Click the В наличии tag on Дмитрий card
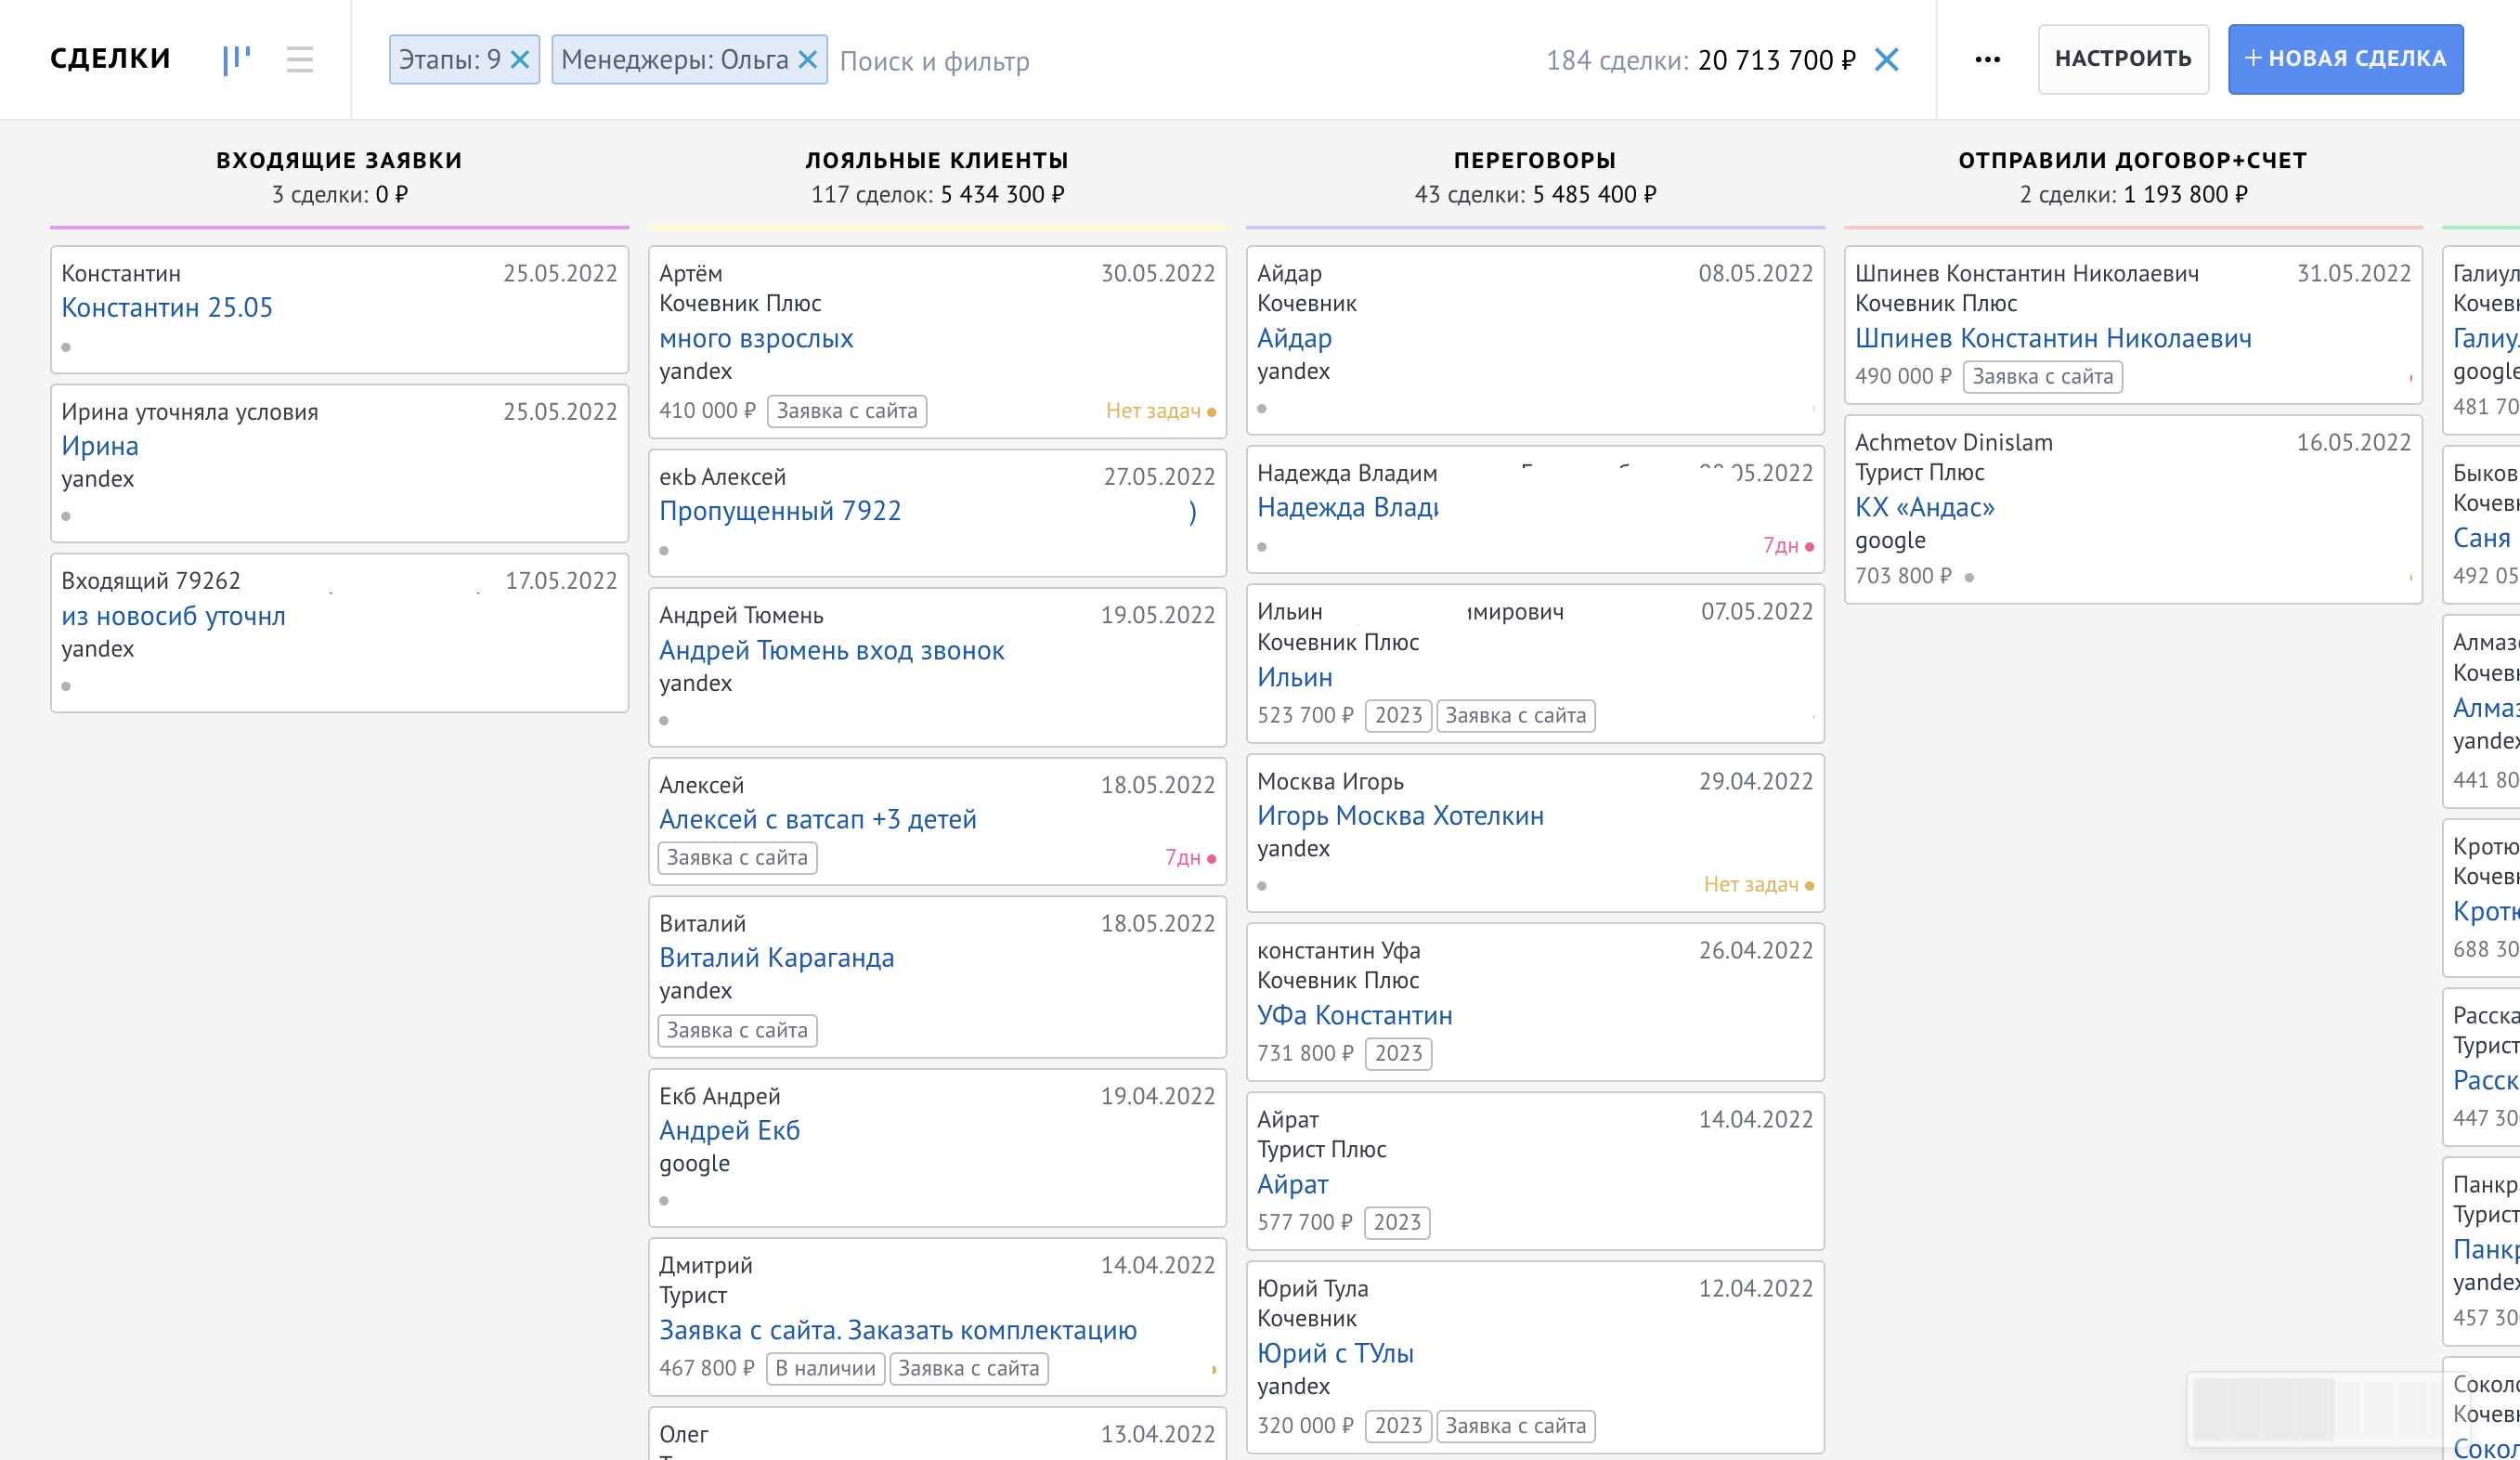2520x1460 pixels. [825, 1369]
